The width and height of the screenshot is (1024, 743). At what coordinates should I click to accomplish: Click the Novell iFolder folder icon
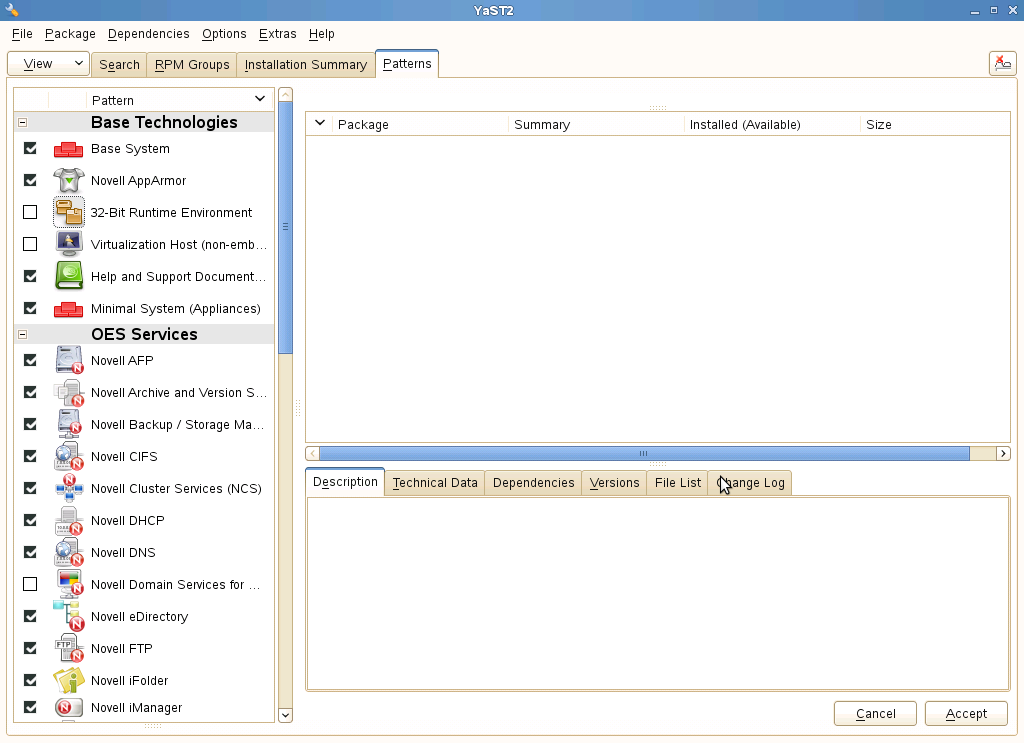coord(68,680)
